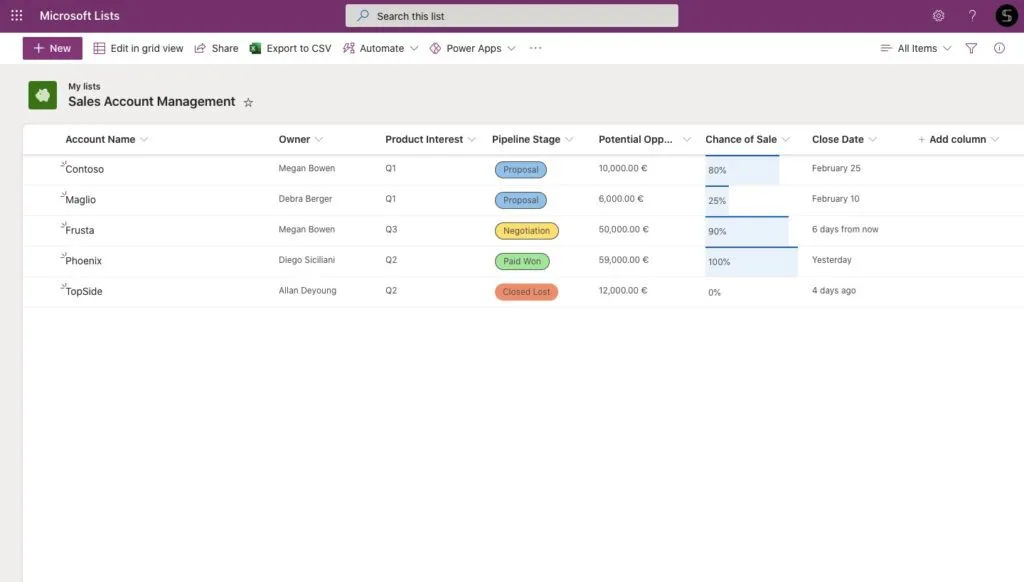Image resolution: width=1024 pixels, height=582 pixels.
Task: Open the information details pane icon
Action: (999, 48)
